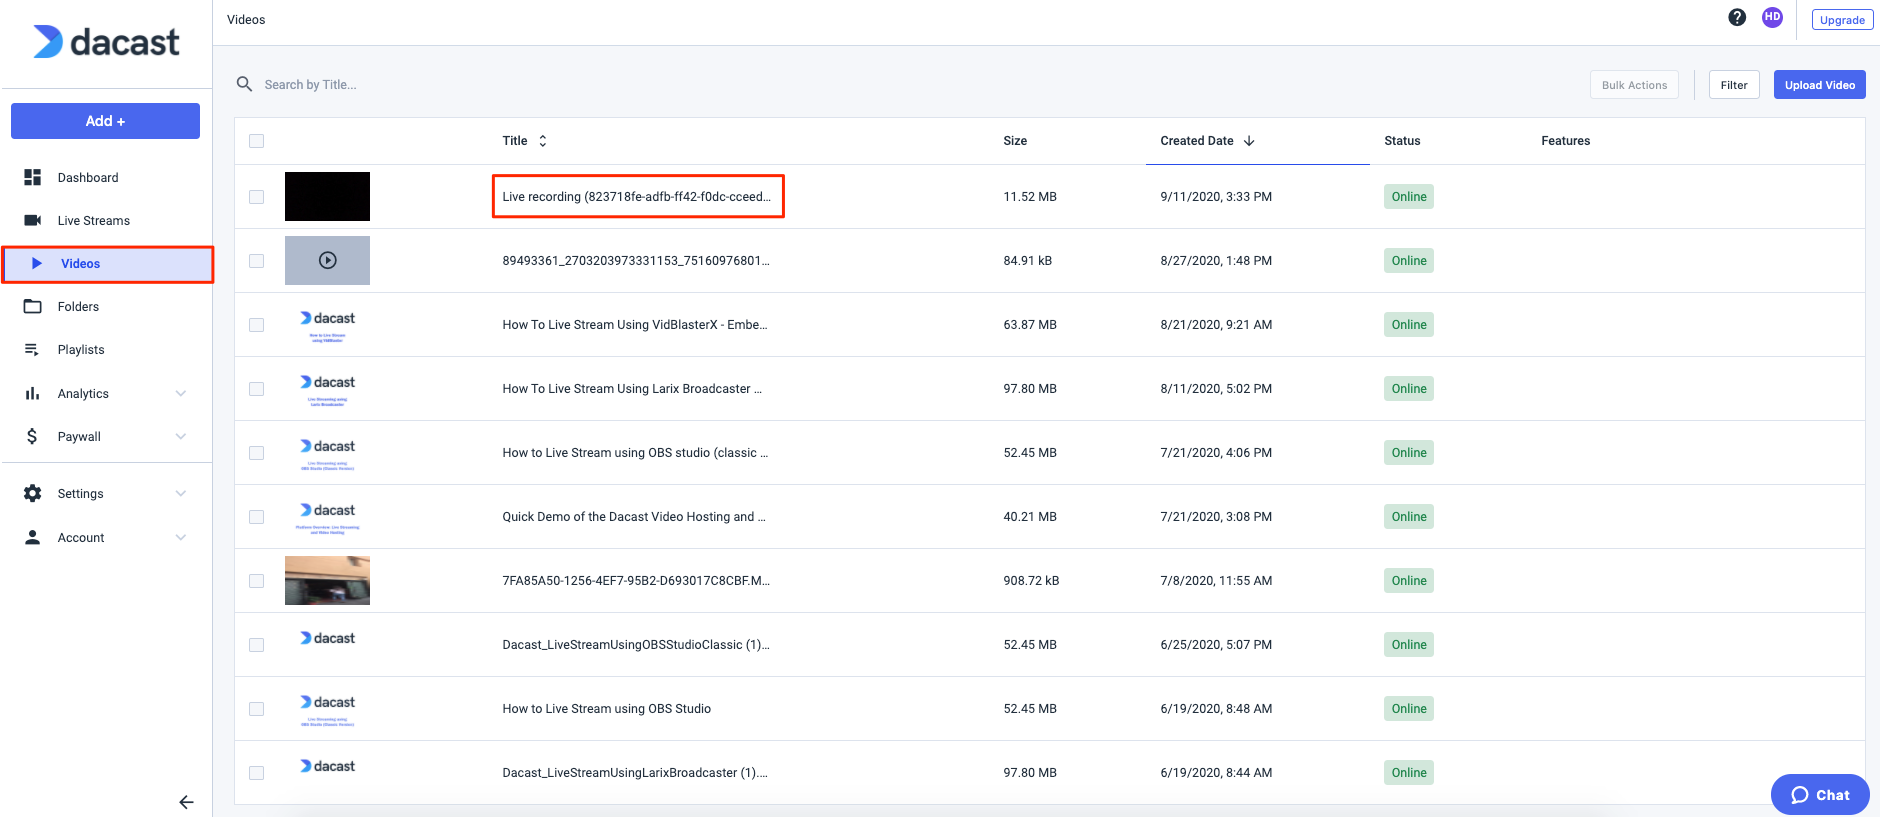
Task: Toggle Created Date sort arrow
Action: (x=1249, y=141)
